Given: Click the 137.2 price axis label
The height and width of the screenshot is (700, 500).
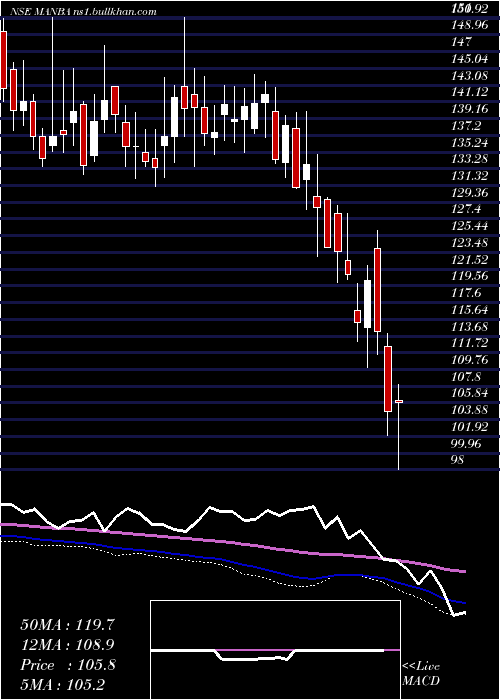Looking at the screenshot, I should point(466,125).
